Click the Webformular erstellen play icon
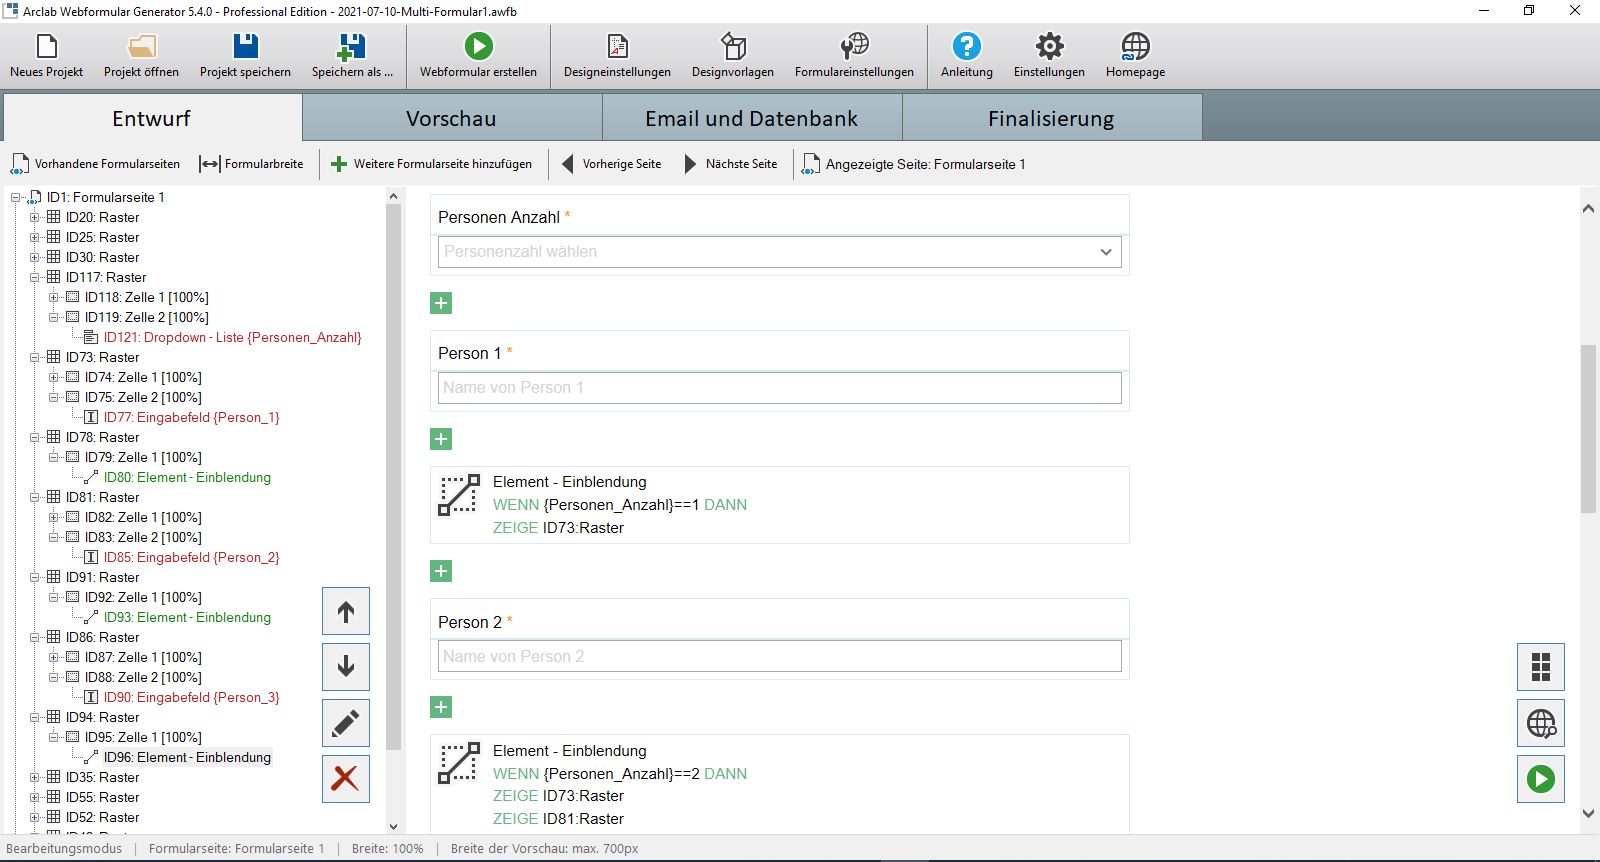 pos(478,46)
